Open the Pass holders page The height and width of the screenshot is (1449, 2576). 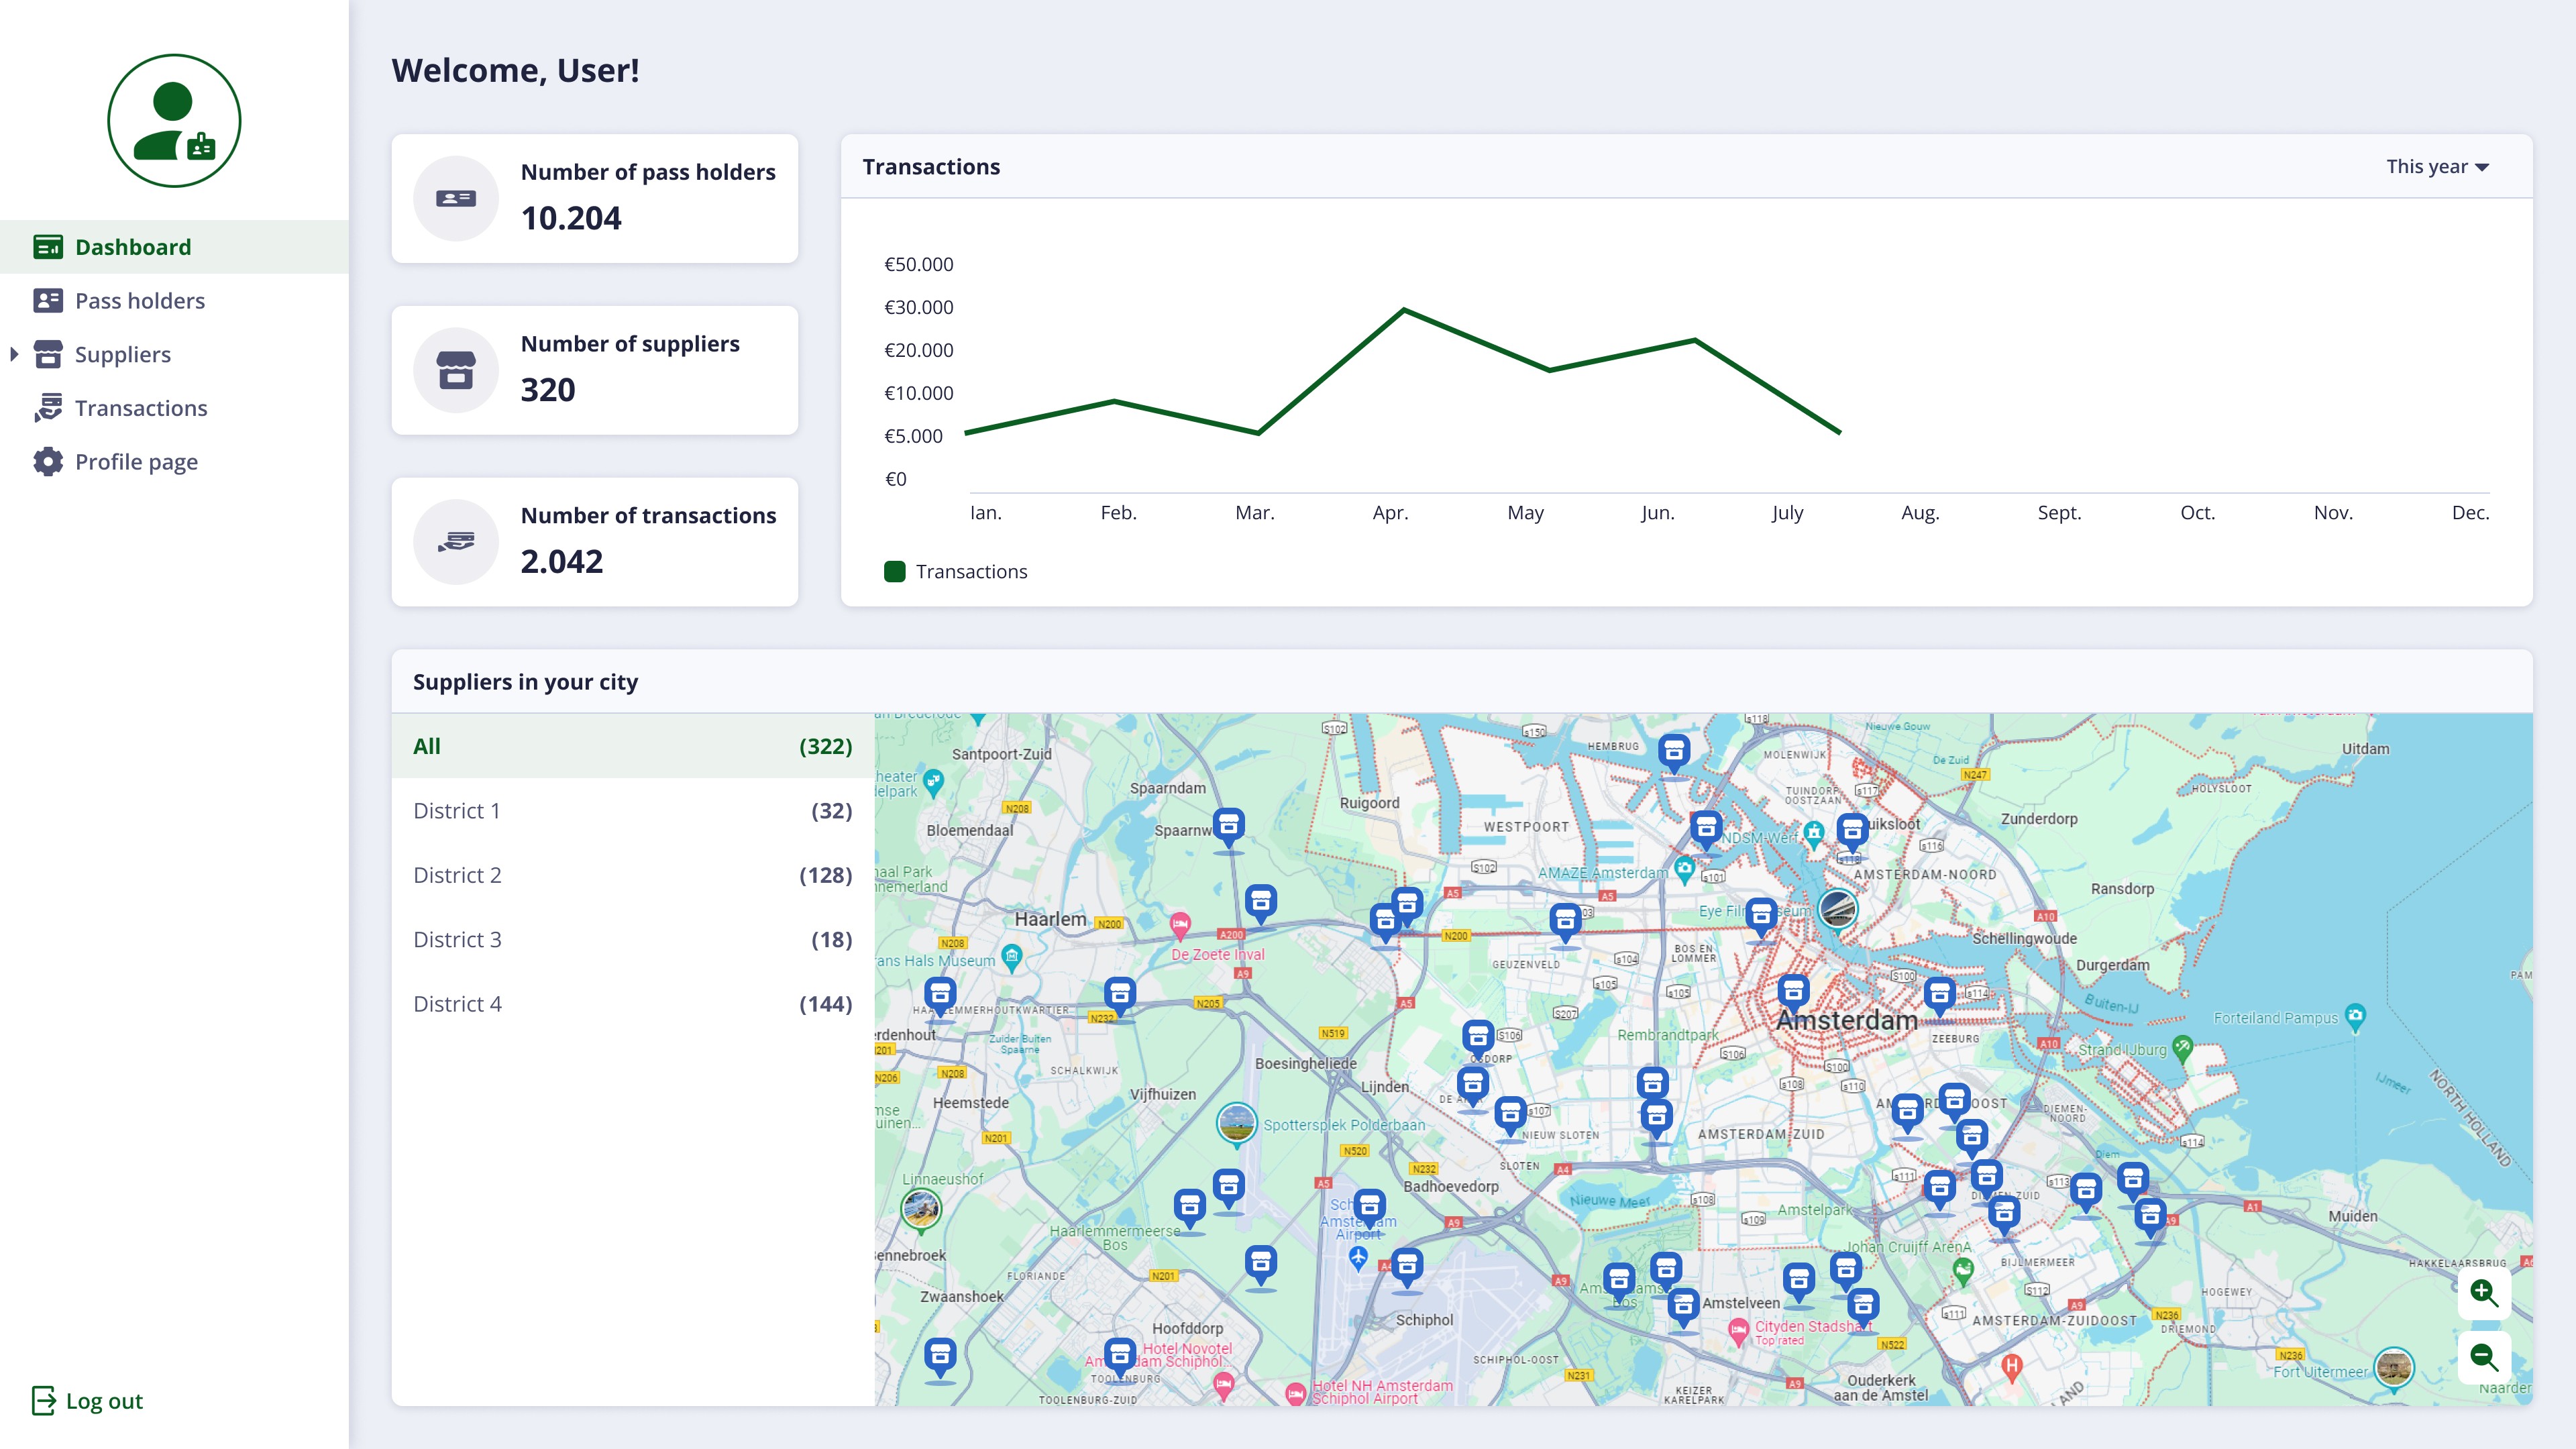pos(139,301)
